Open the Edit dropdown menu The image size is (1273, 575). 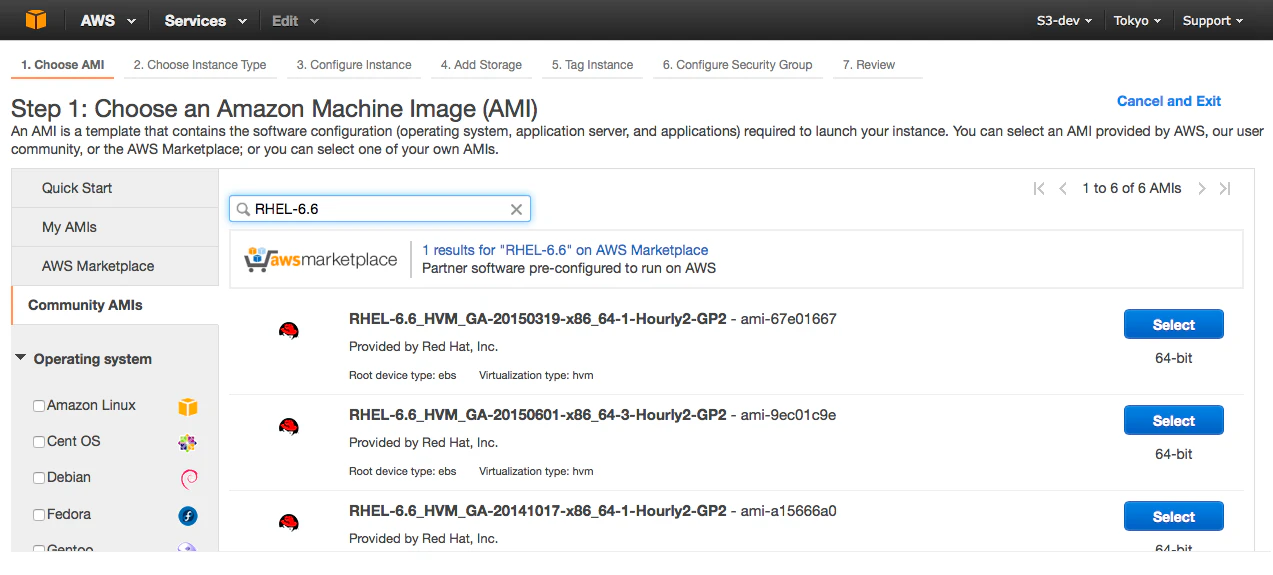pos(295,20)
